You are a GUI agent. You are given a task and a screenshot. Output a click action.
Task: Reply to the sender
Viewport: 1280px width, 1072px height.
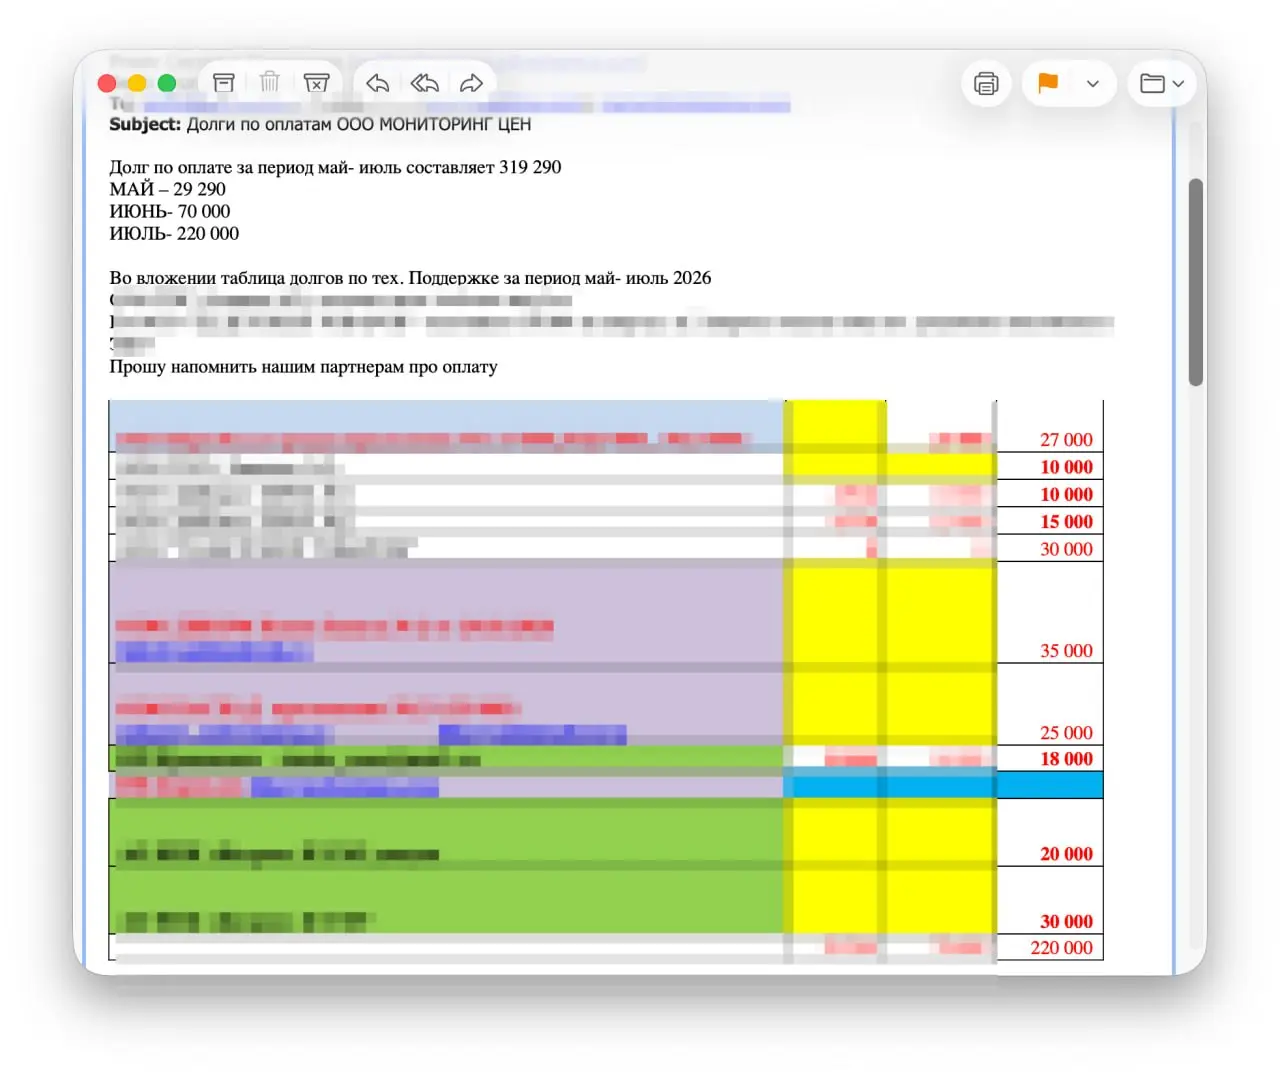(x=377, y=83)
